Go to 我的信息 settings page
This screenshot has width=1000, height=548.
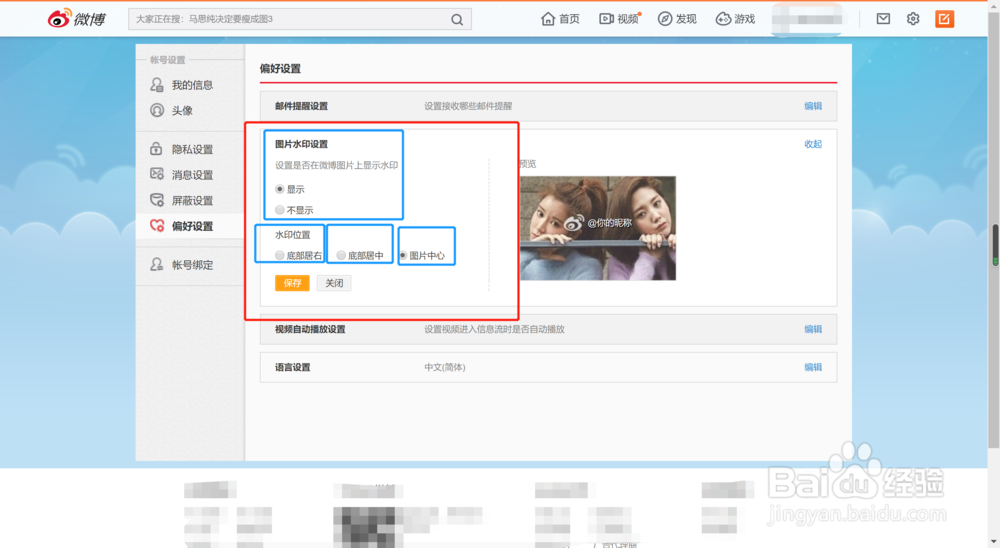192,85
